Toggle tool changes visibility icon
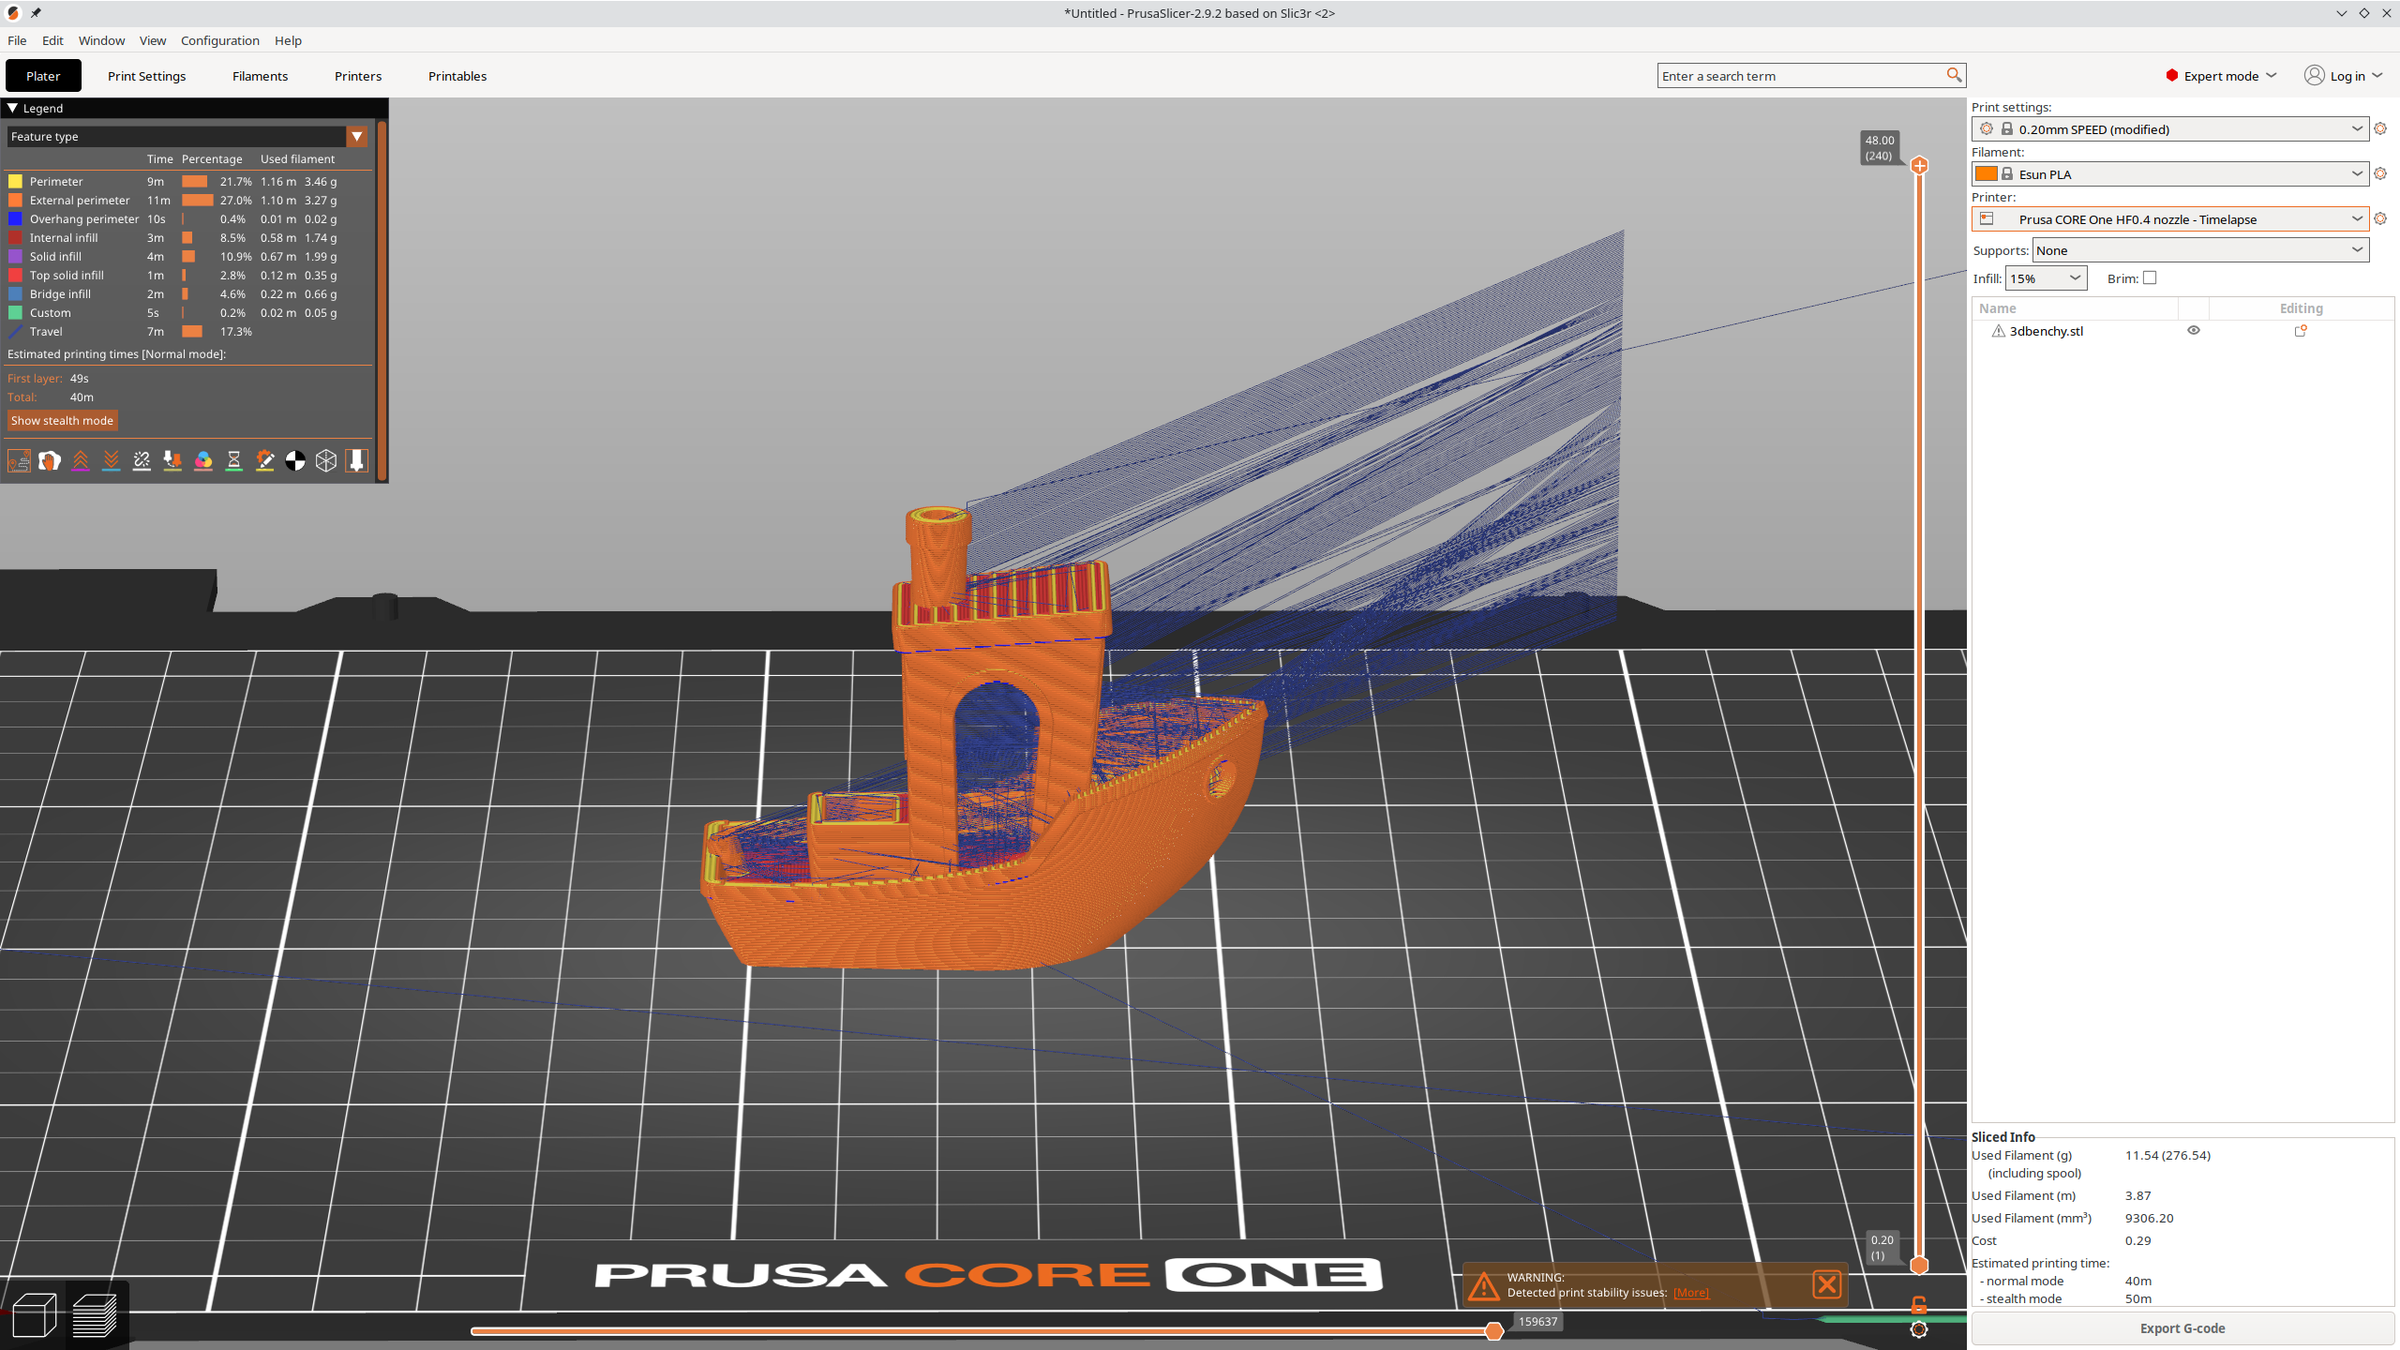 pos(173,460)
